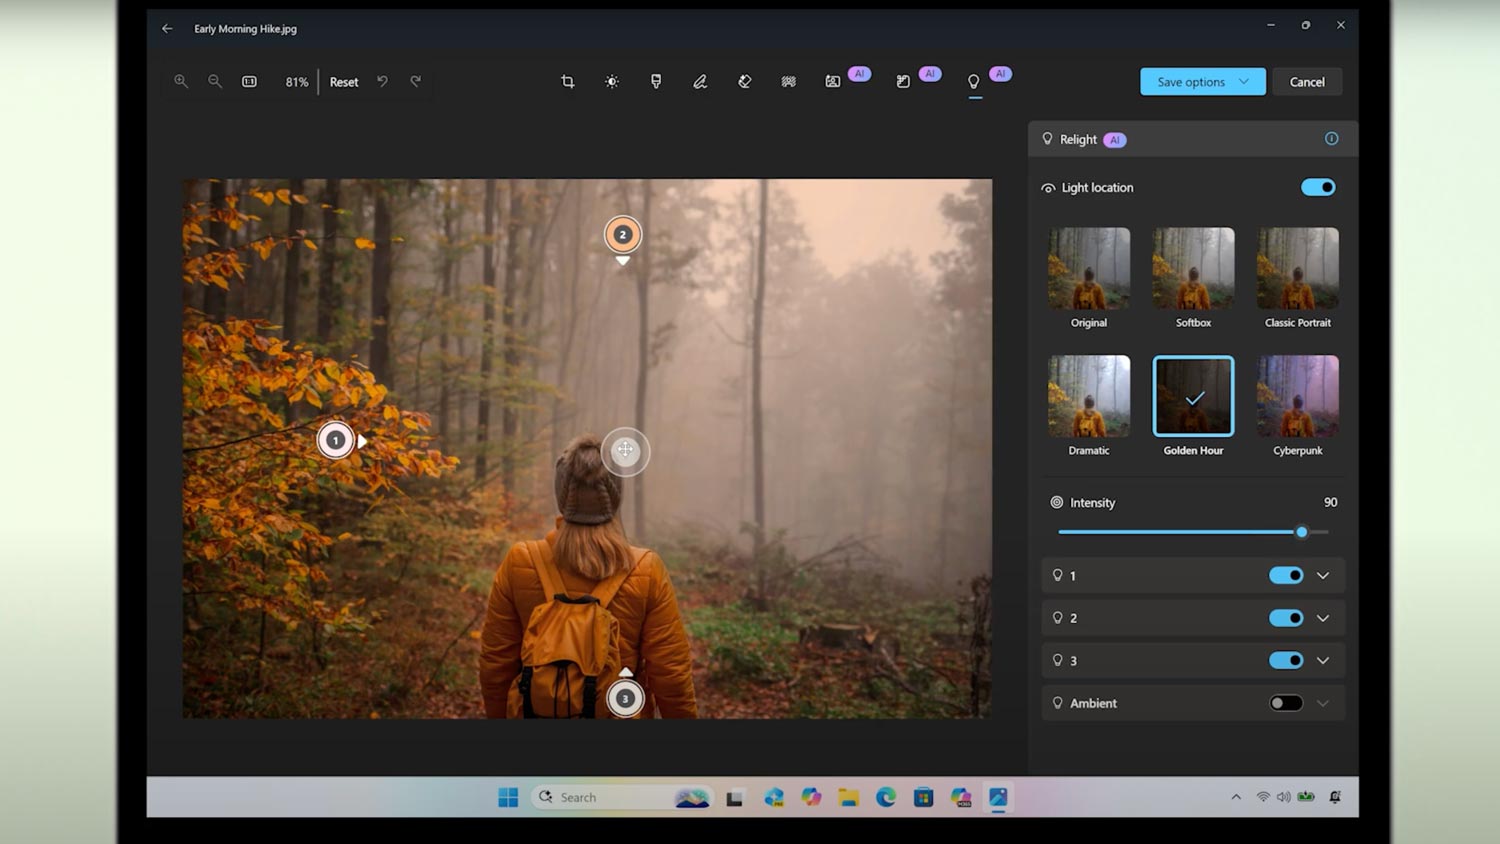This screenshot has width=1500, height=844.
Task: Open the volume control in tray
Action: 1284,797
